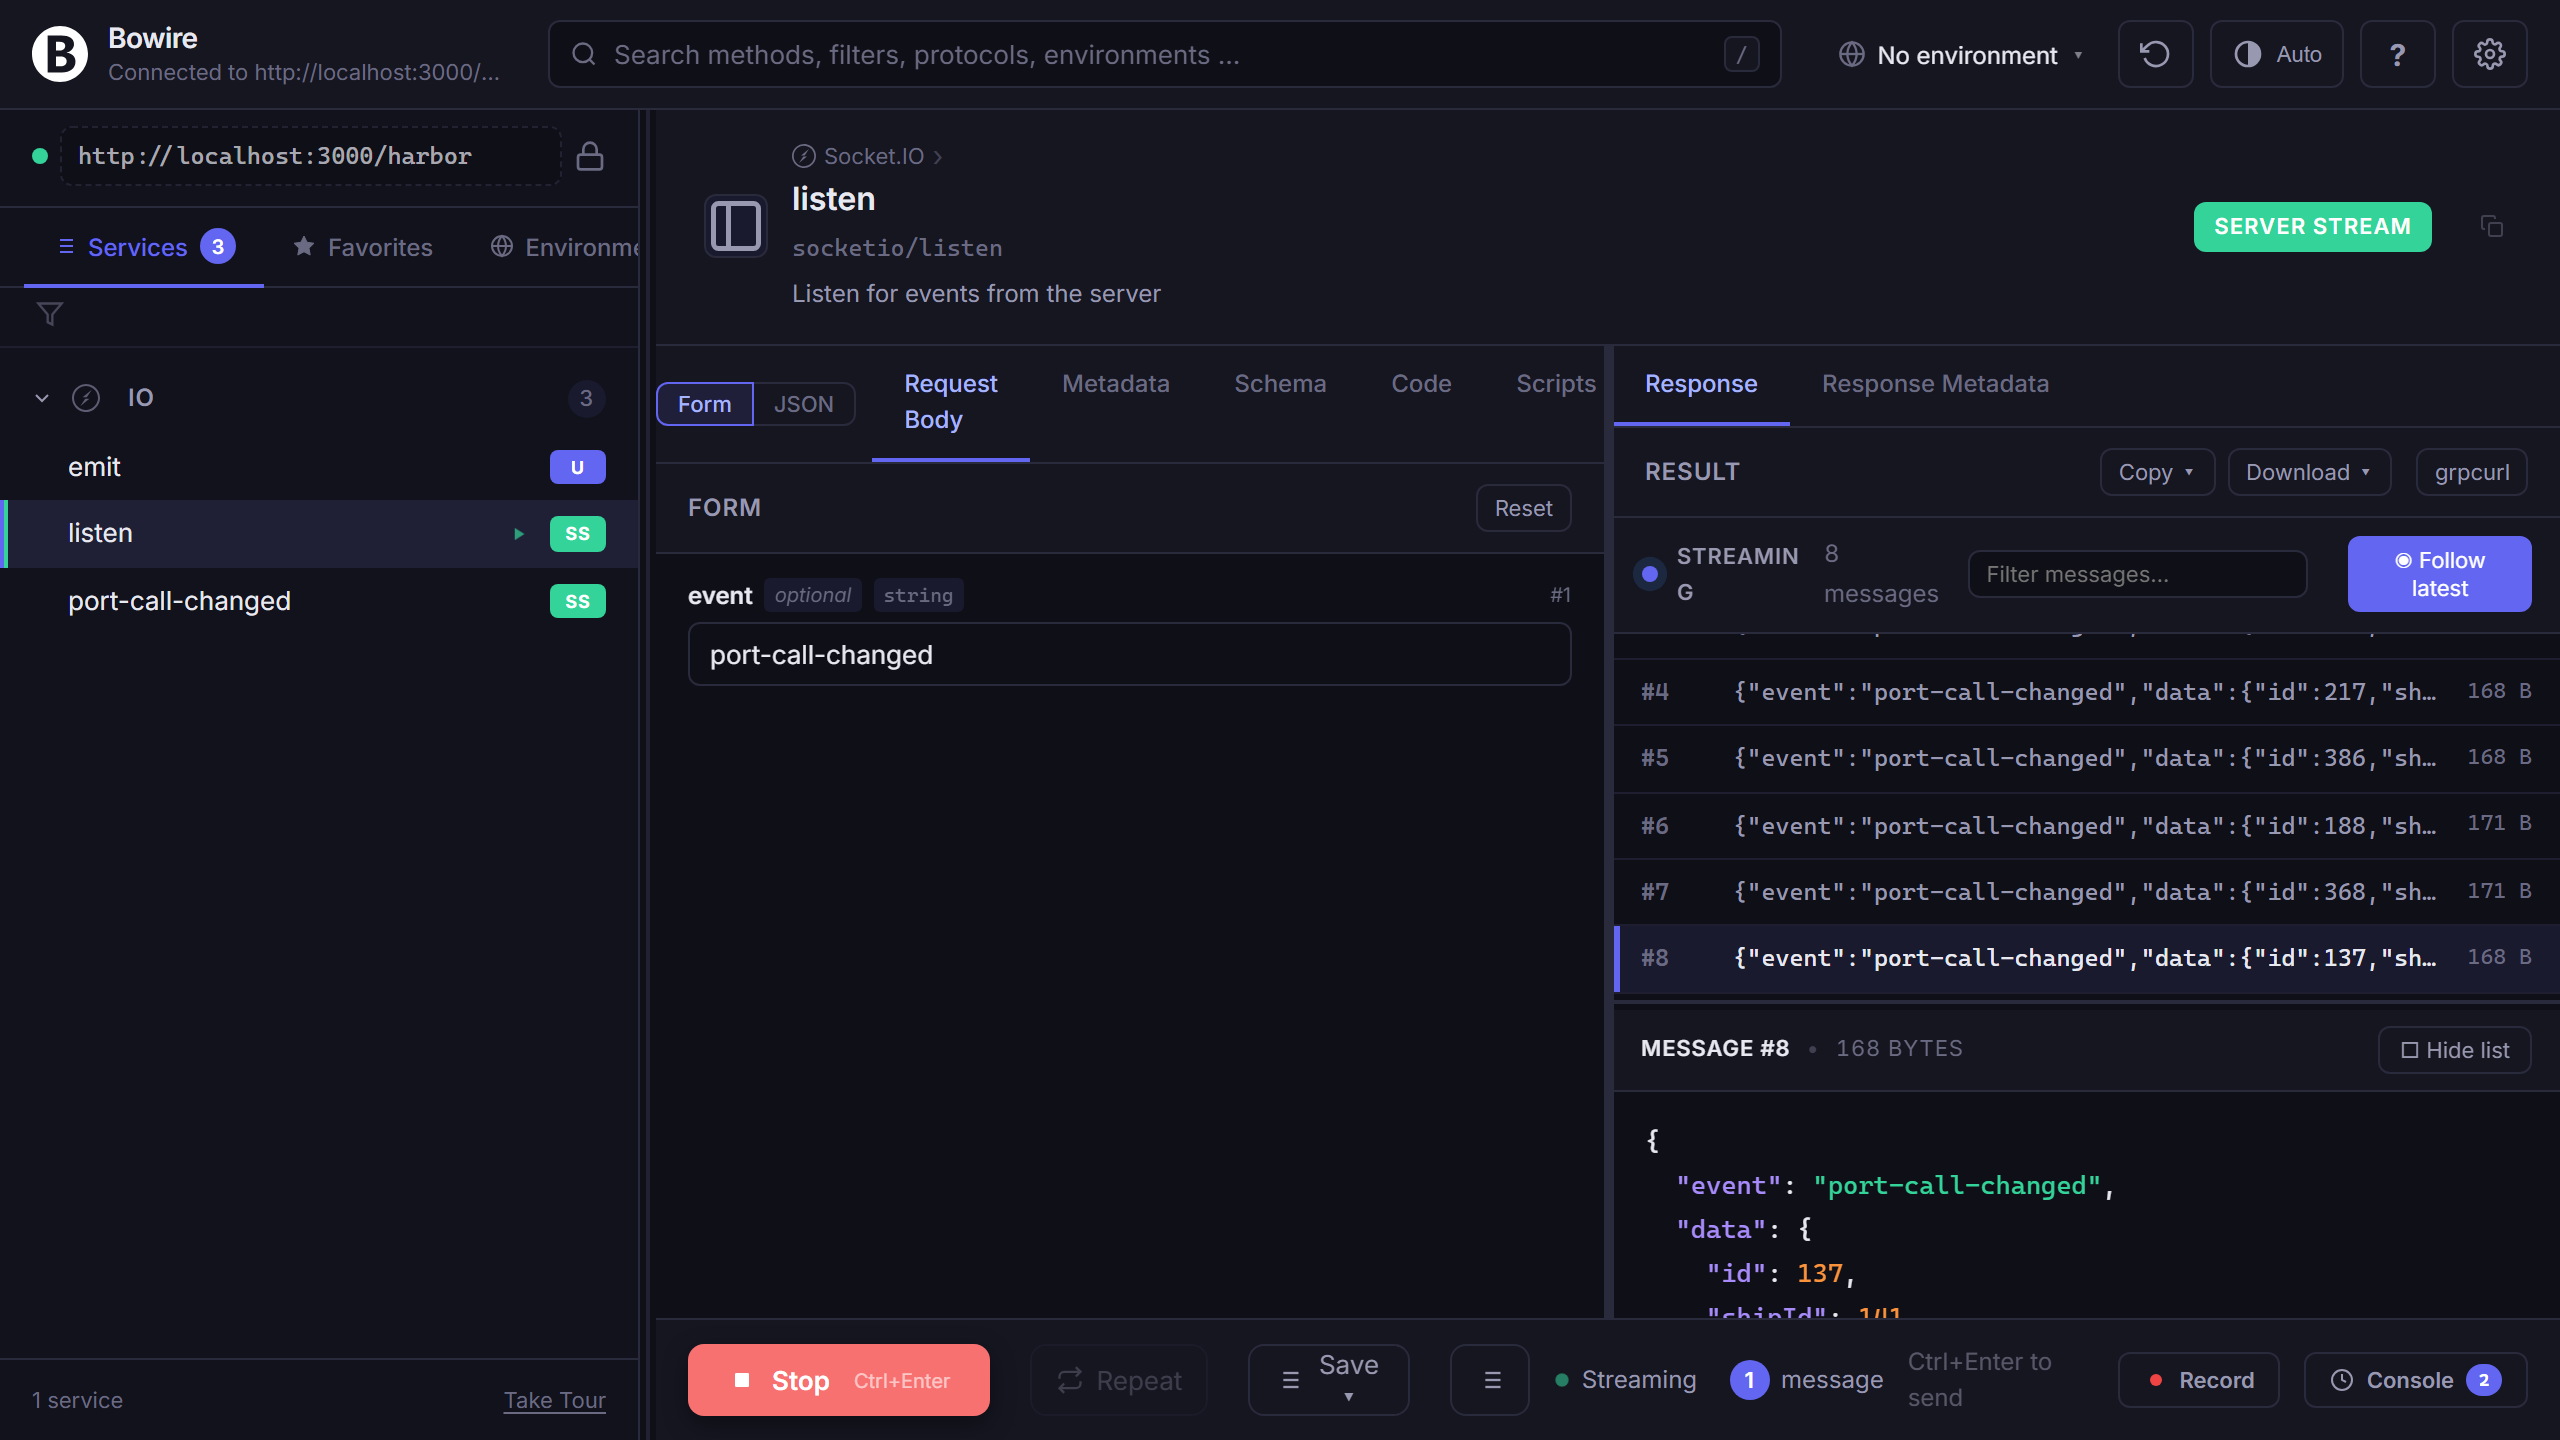Open the Environments sidebar tab
The height and width of the screenshot is (1440, 2560).
tap(565, 247)
